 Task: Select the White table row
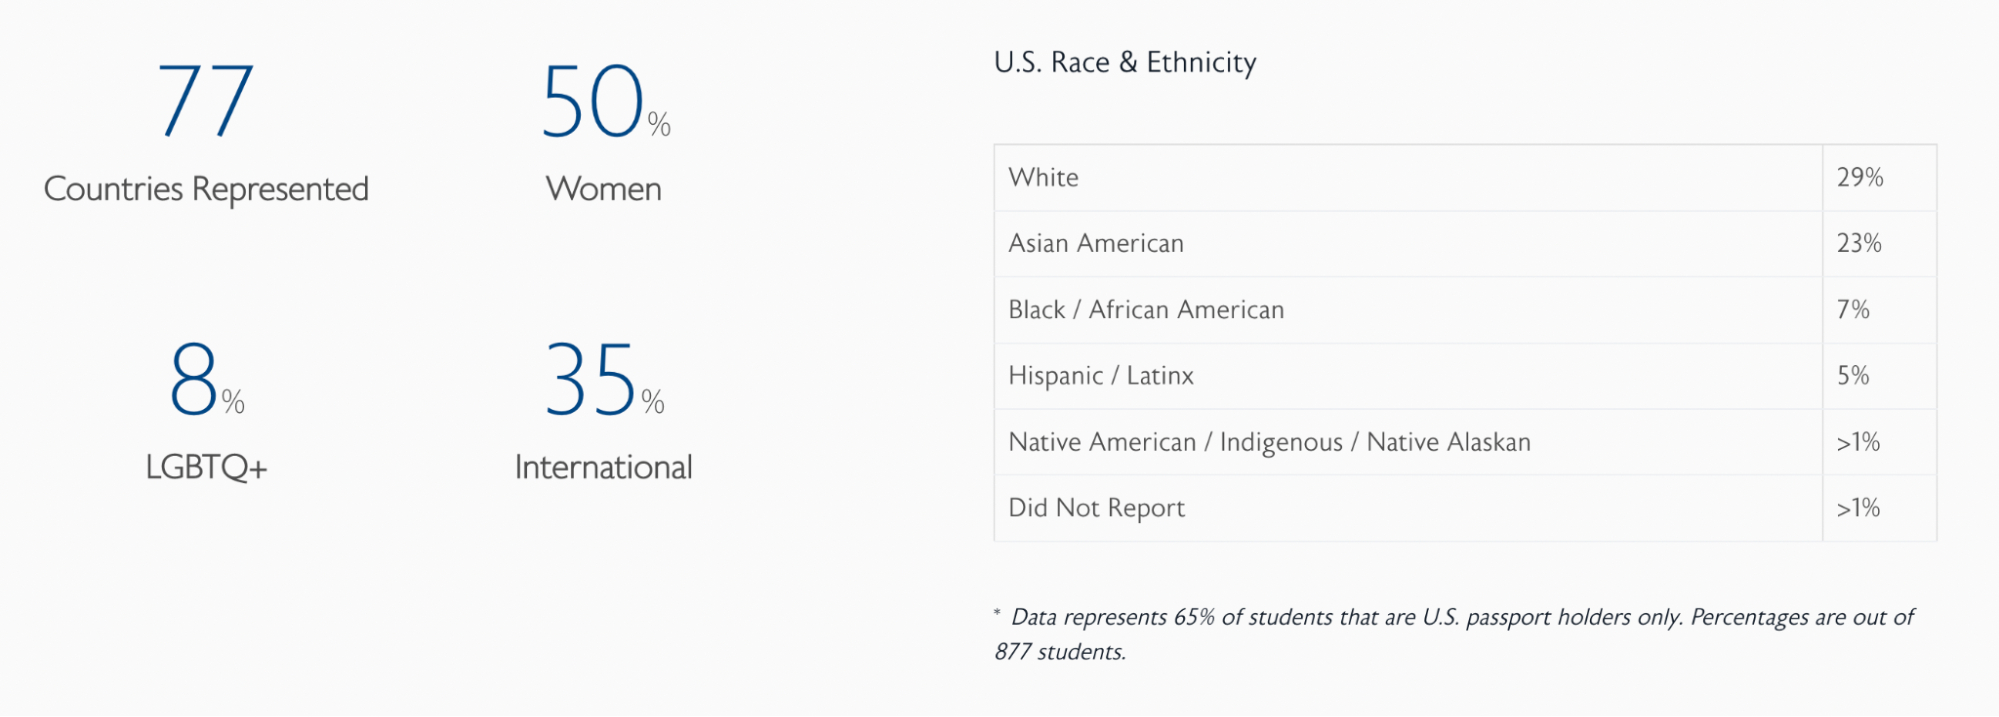point(1465,178)
